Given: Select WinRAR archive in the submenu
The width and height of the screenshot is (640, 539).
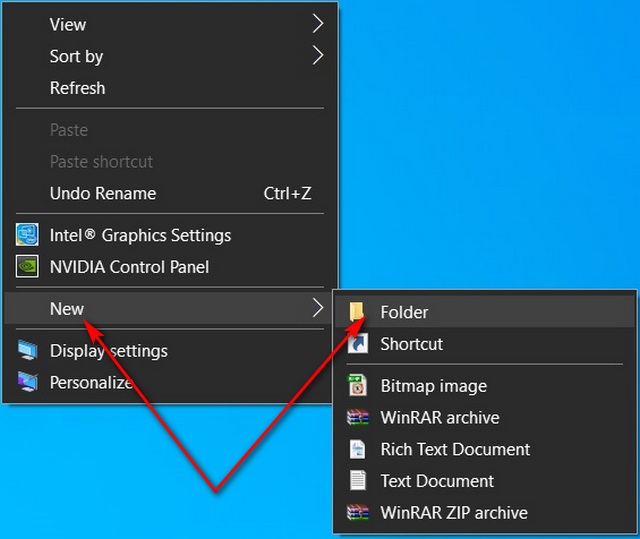Looking at the screenshot, I should coord(485,417).
